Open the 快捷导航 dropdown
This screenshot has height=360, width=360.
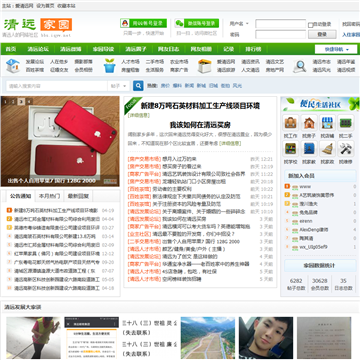[x=336, y=49]
